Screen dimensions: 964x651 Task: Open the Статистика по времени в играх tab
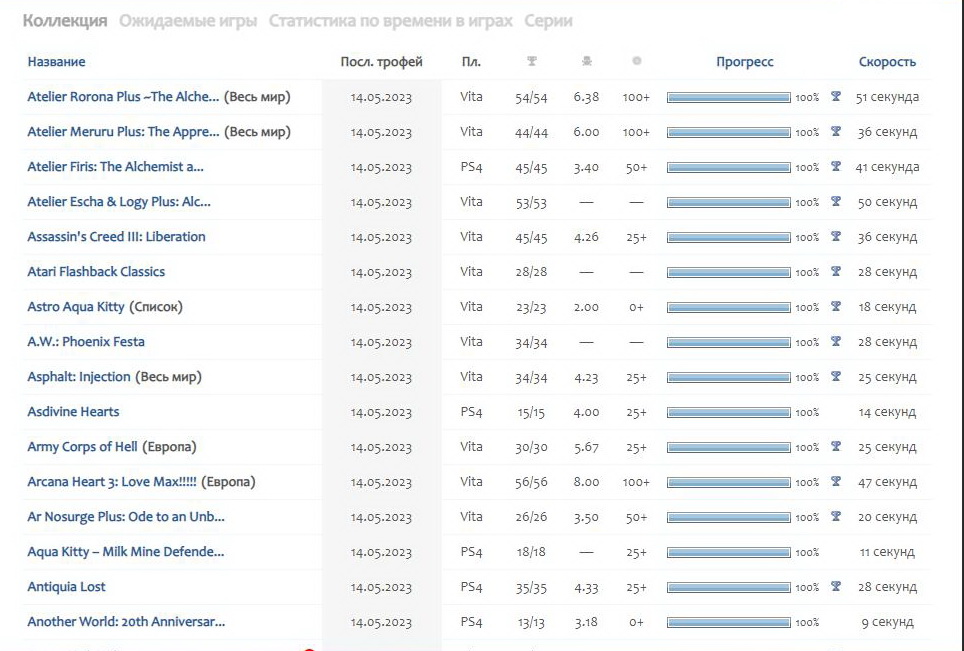(x=390, y=21)
